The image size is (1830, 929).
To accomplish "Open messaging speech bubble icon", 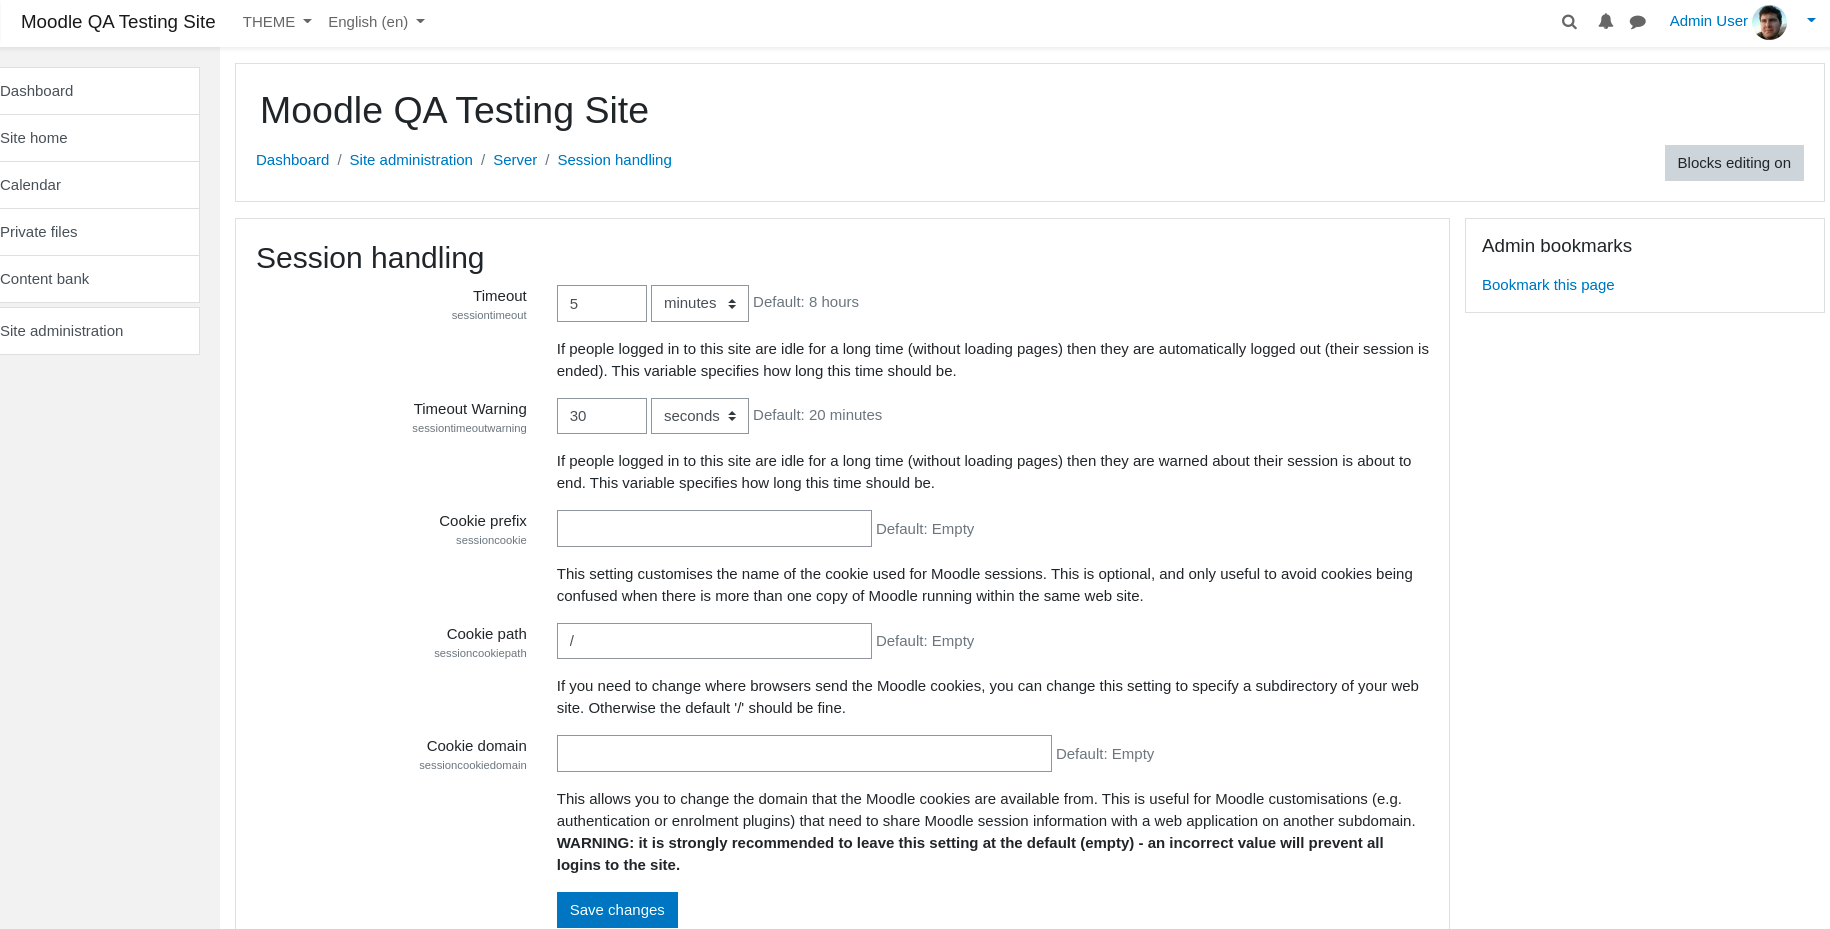I will [1638, 22].
